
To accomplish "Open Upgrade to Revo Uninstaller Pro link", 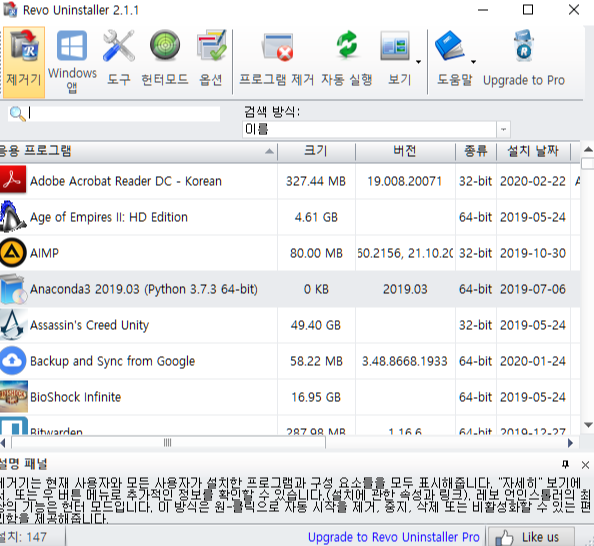I will tap(394, 537).
